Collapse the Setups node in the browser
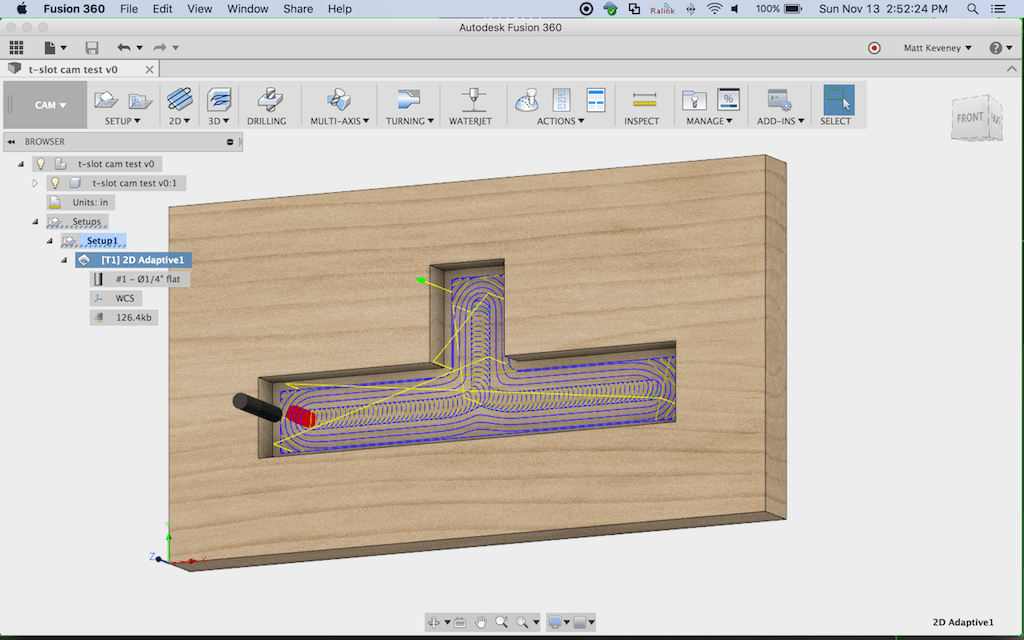This screenshot has width=1024, height=640. click(x=34, y=221)
